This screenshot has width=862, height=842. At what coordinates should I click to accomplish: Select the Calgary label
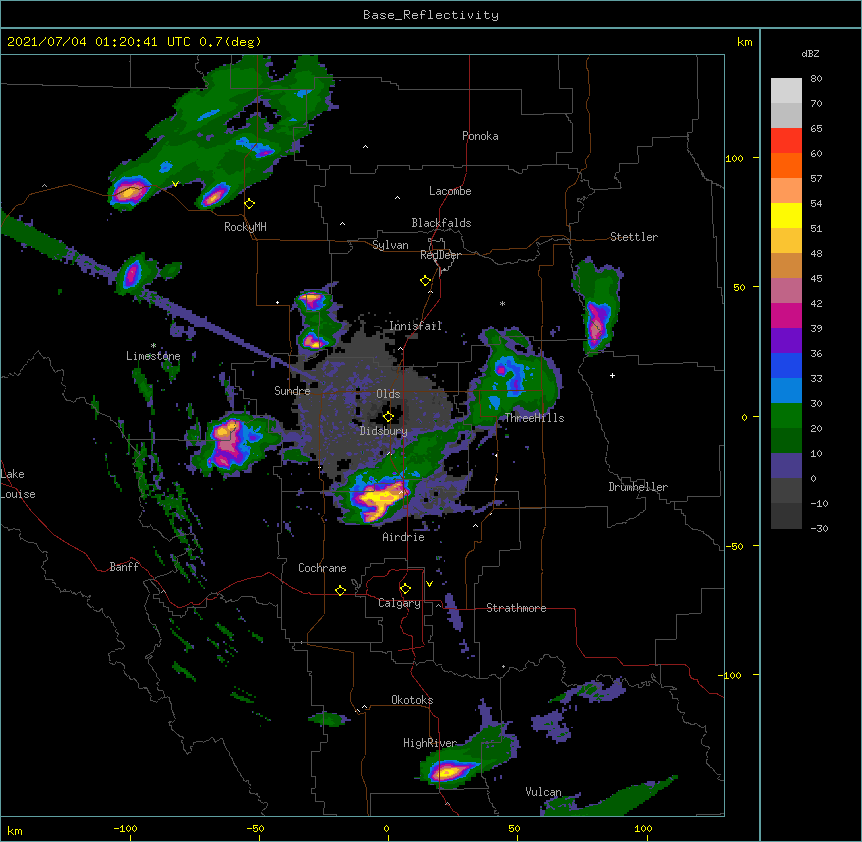tap(400, 603)
